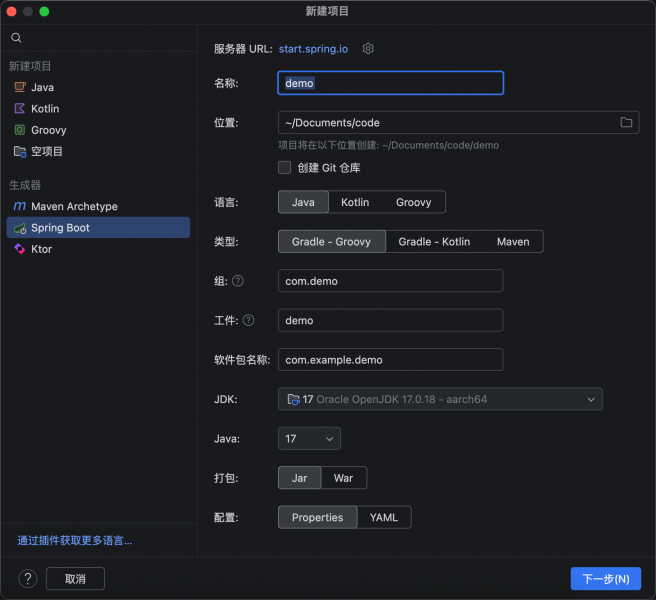Open the JDK dropdown list
Image resolution: width=656 pixels, height=600 pixels.
pos(440,399)
